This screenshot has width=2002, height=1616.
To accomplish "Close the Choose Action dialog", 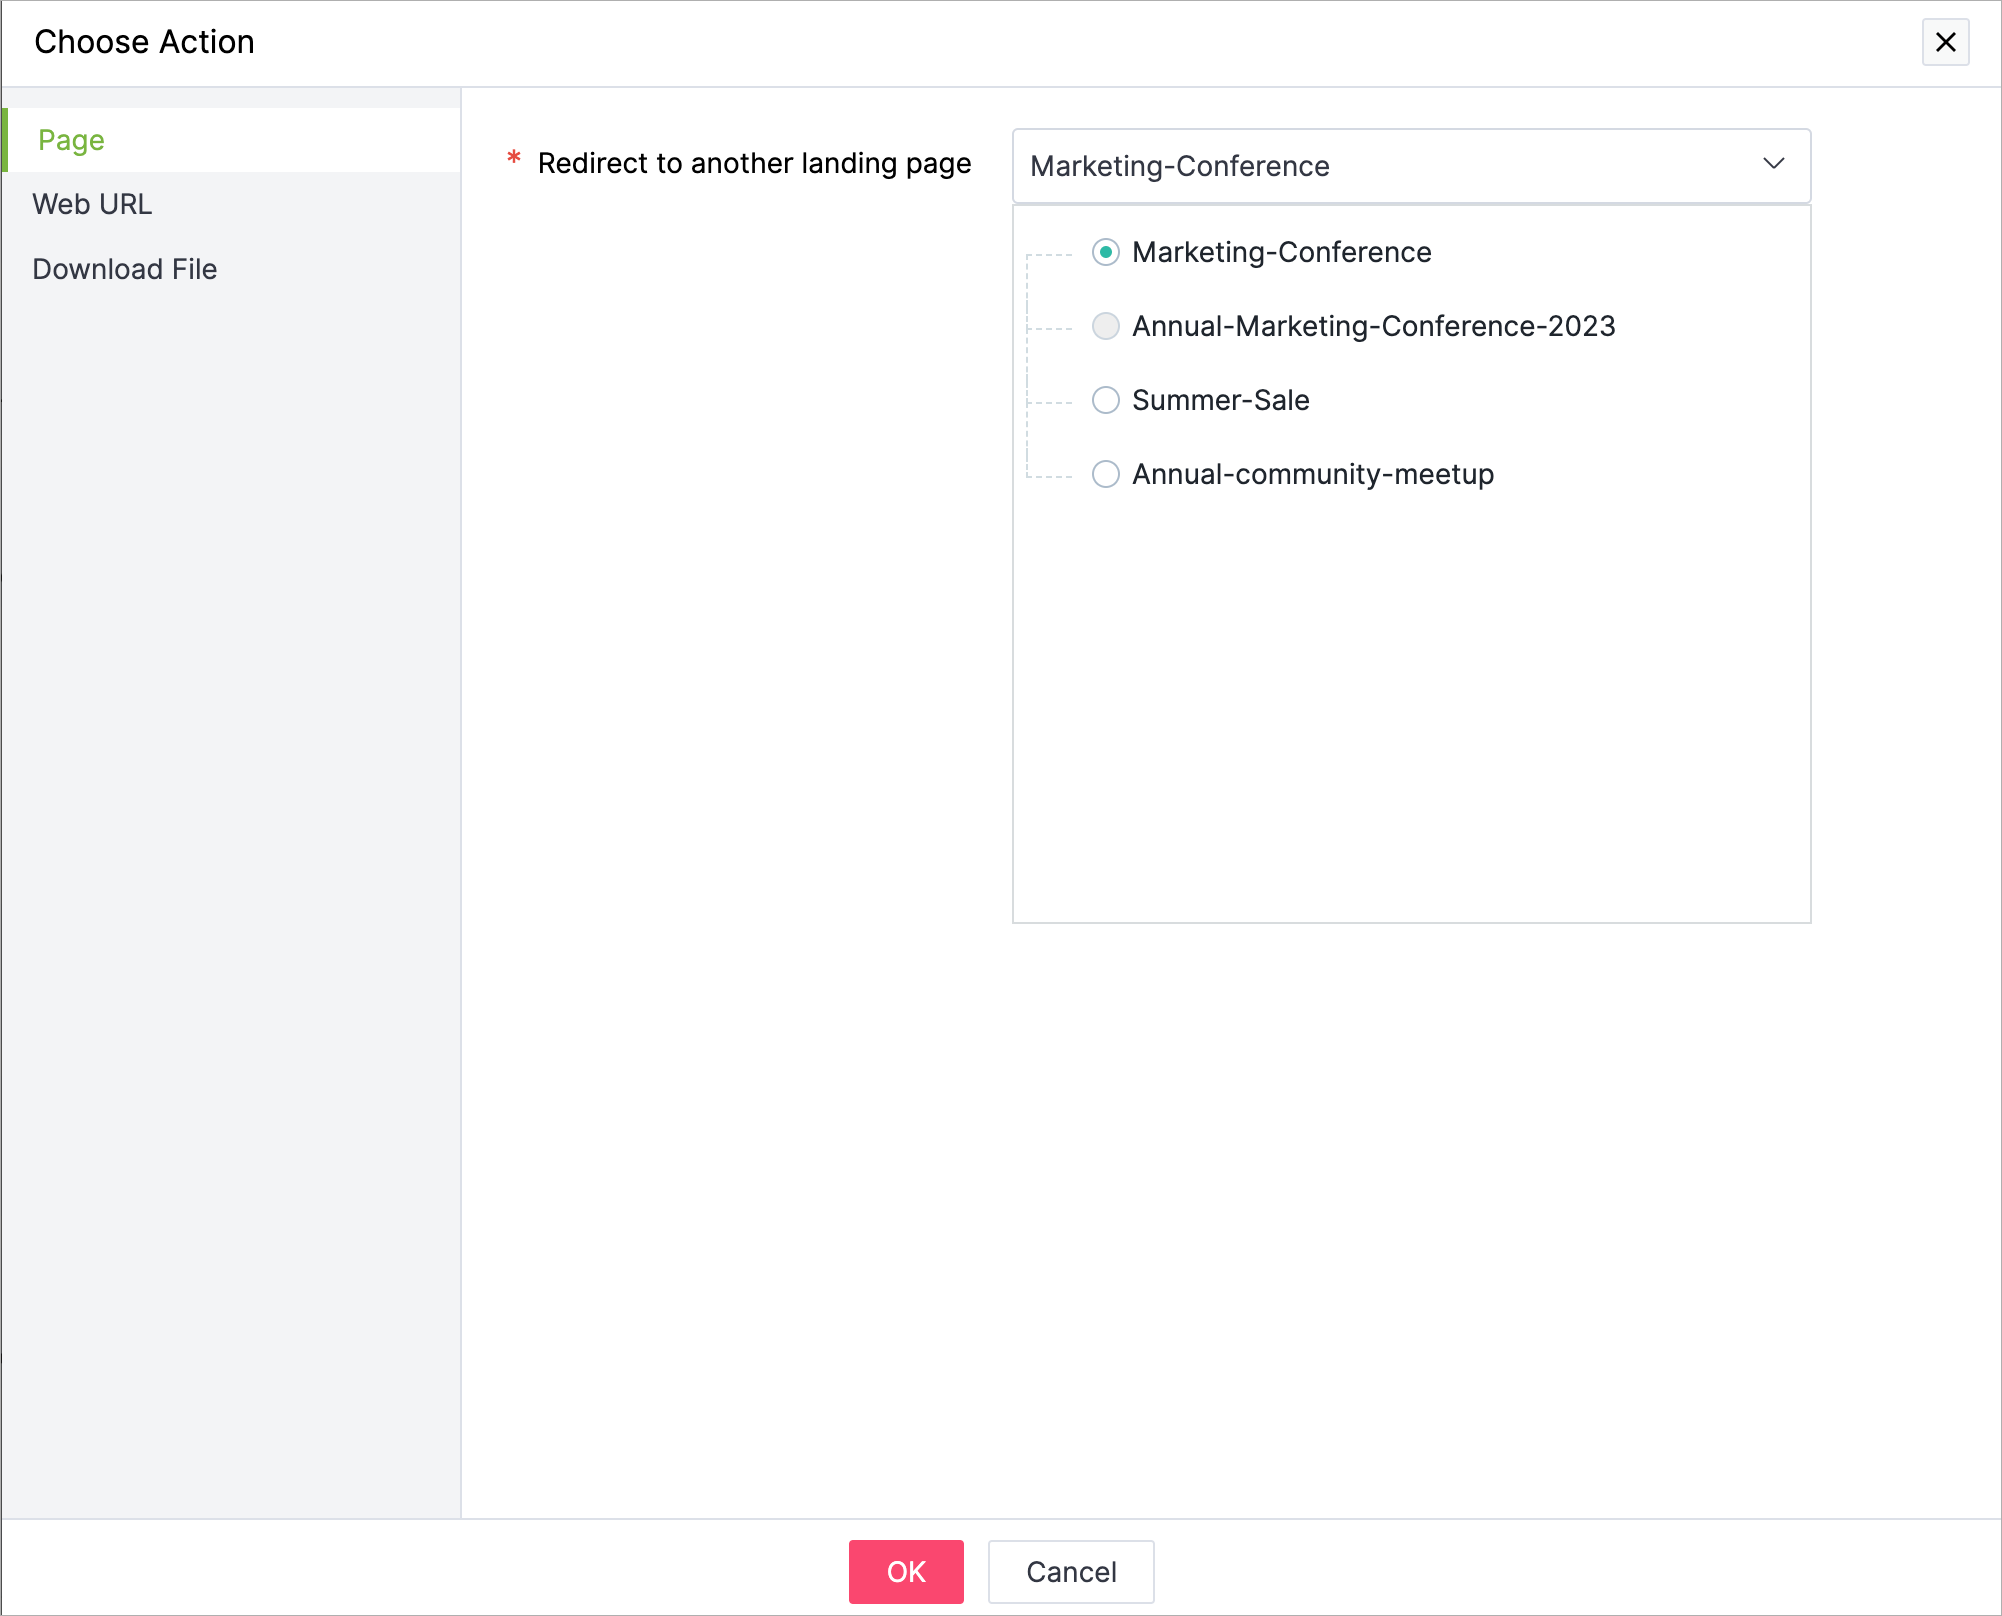I will (1945, 42).
